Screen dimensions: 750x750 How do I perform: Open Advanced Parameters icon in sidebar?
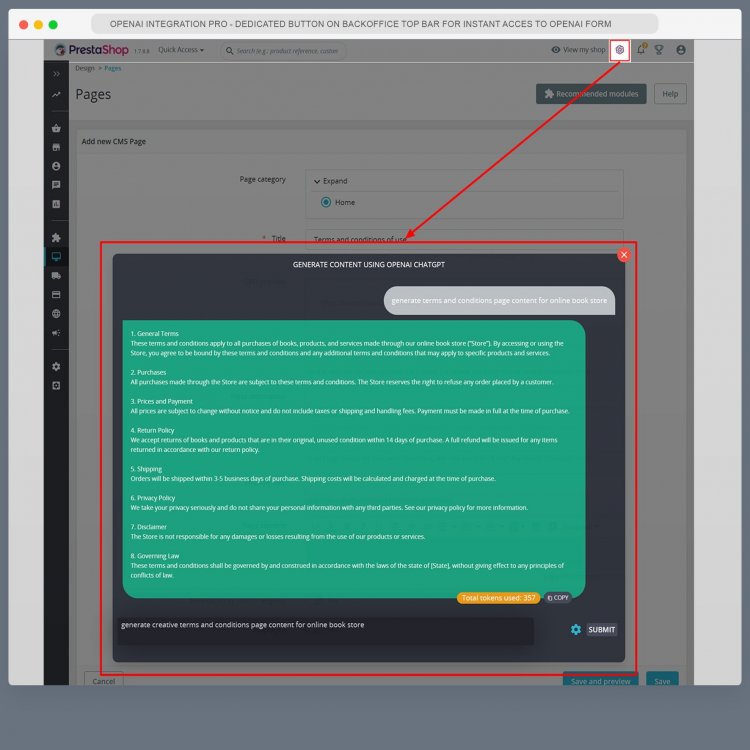click(56, 386)
